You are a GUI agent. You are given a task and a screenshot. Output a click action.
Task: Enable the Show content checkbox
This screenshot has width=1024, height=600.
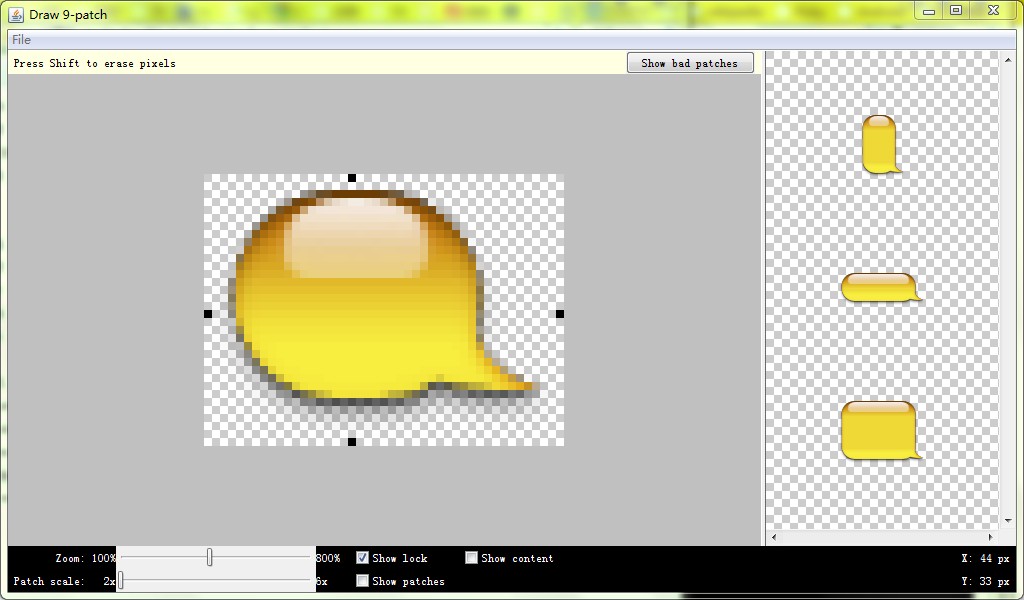click(472, 558)
